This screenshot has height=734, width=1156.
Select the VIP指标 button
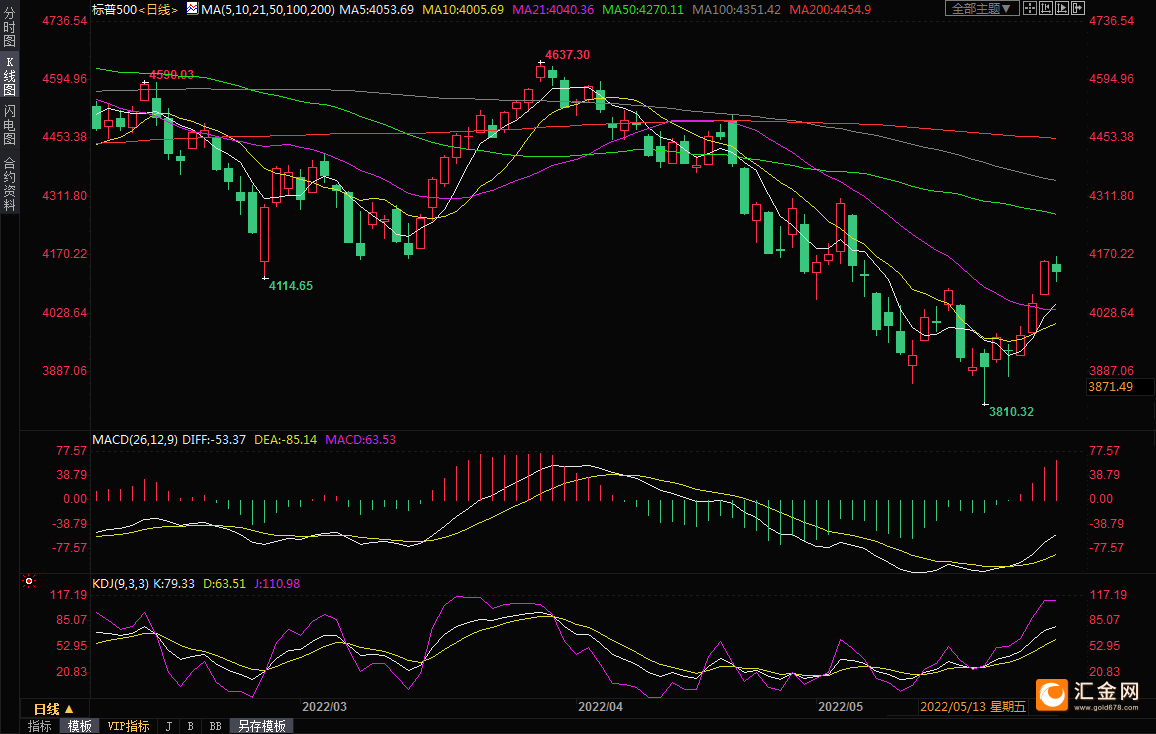(128, 726)
